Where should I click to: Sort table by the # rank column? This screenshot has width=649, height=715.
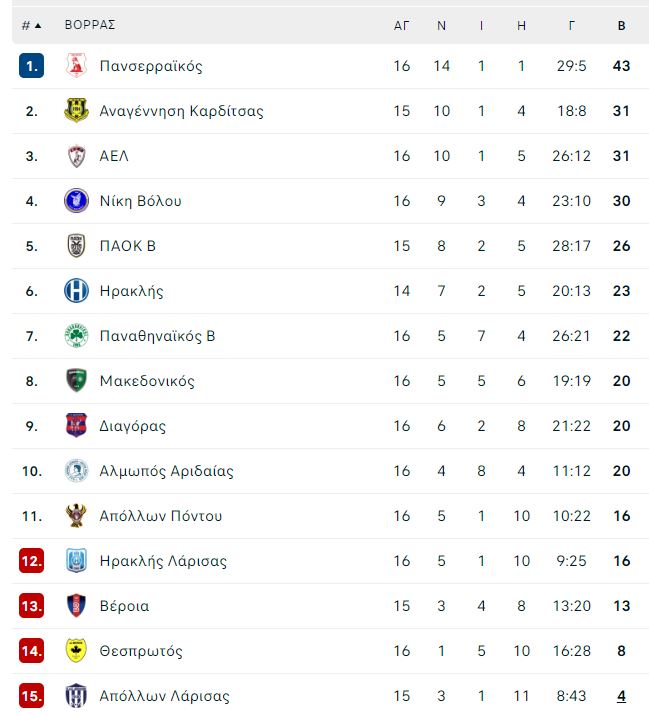[31, 26]
